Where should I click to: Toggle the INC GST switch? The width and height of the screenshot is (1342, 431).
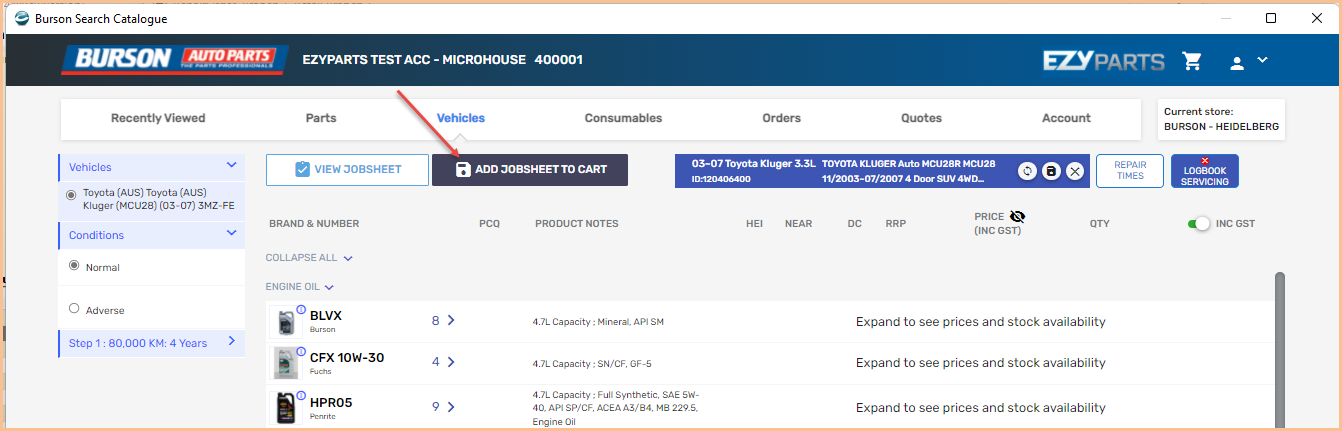point(1198,223)
